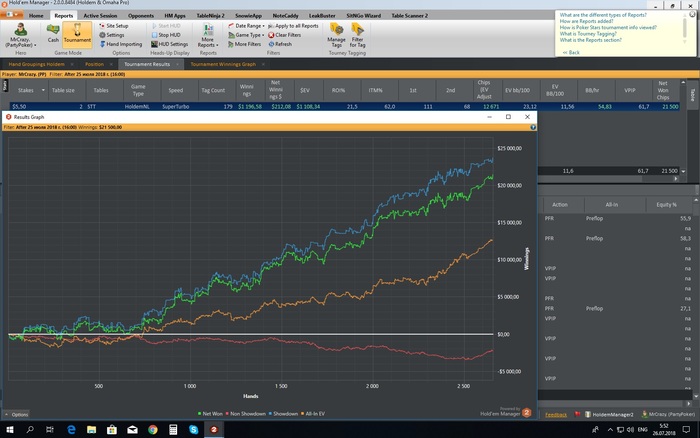Open the MrCrazy (PartyPoker) hero dropdown

coord(21,35)
